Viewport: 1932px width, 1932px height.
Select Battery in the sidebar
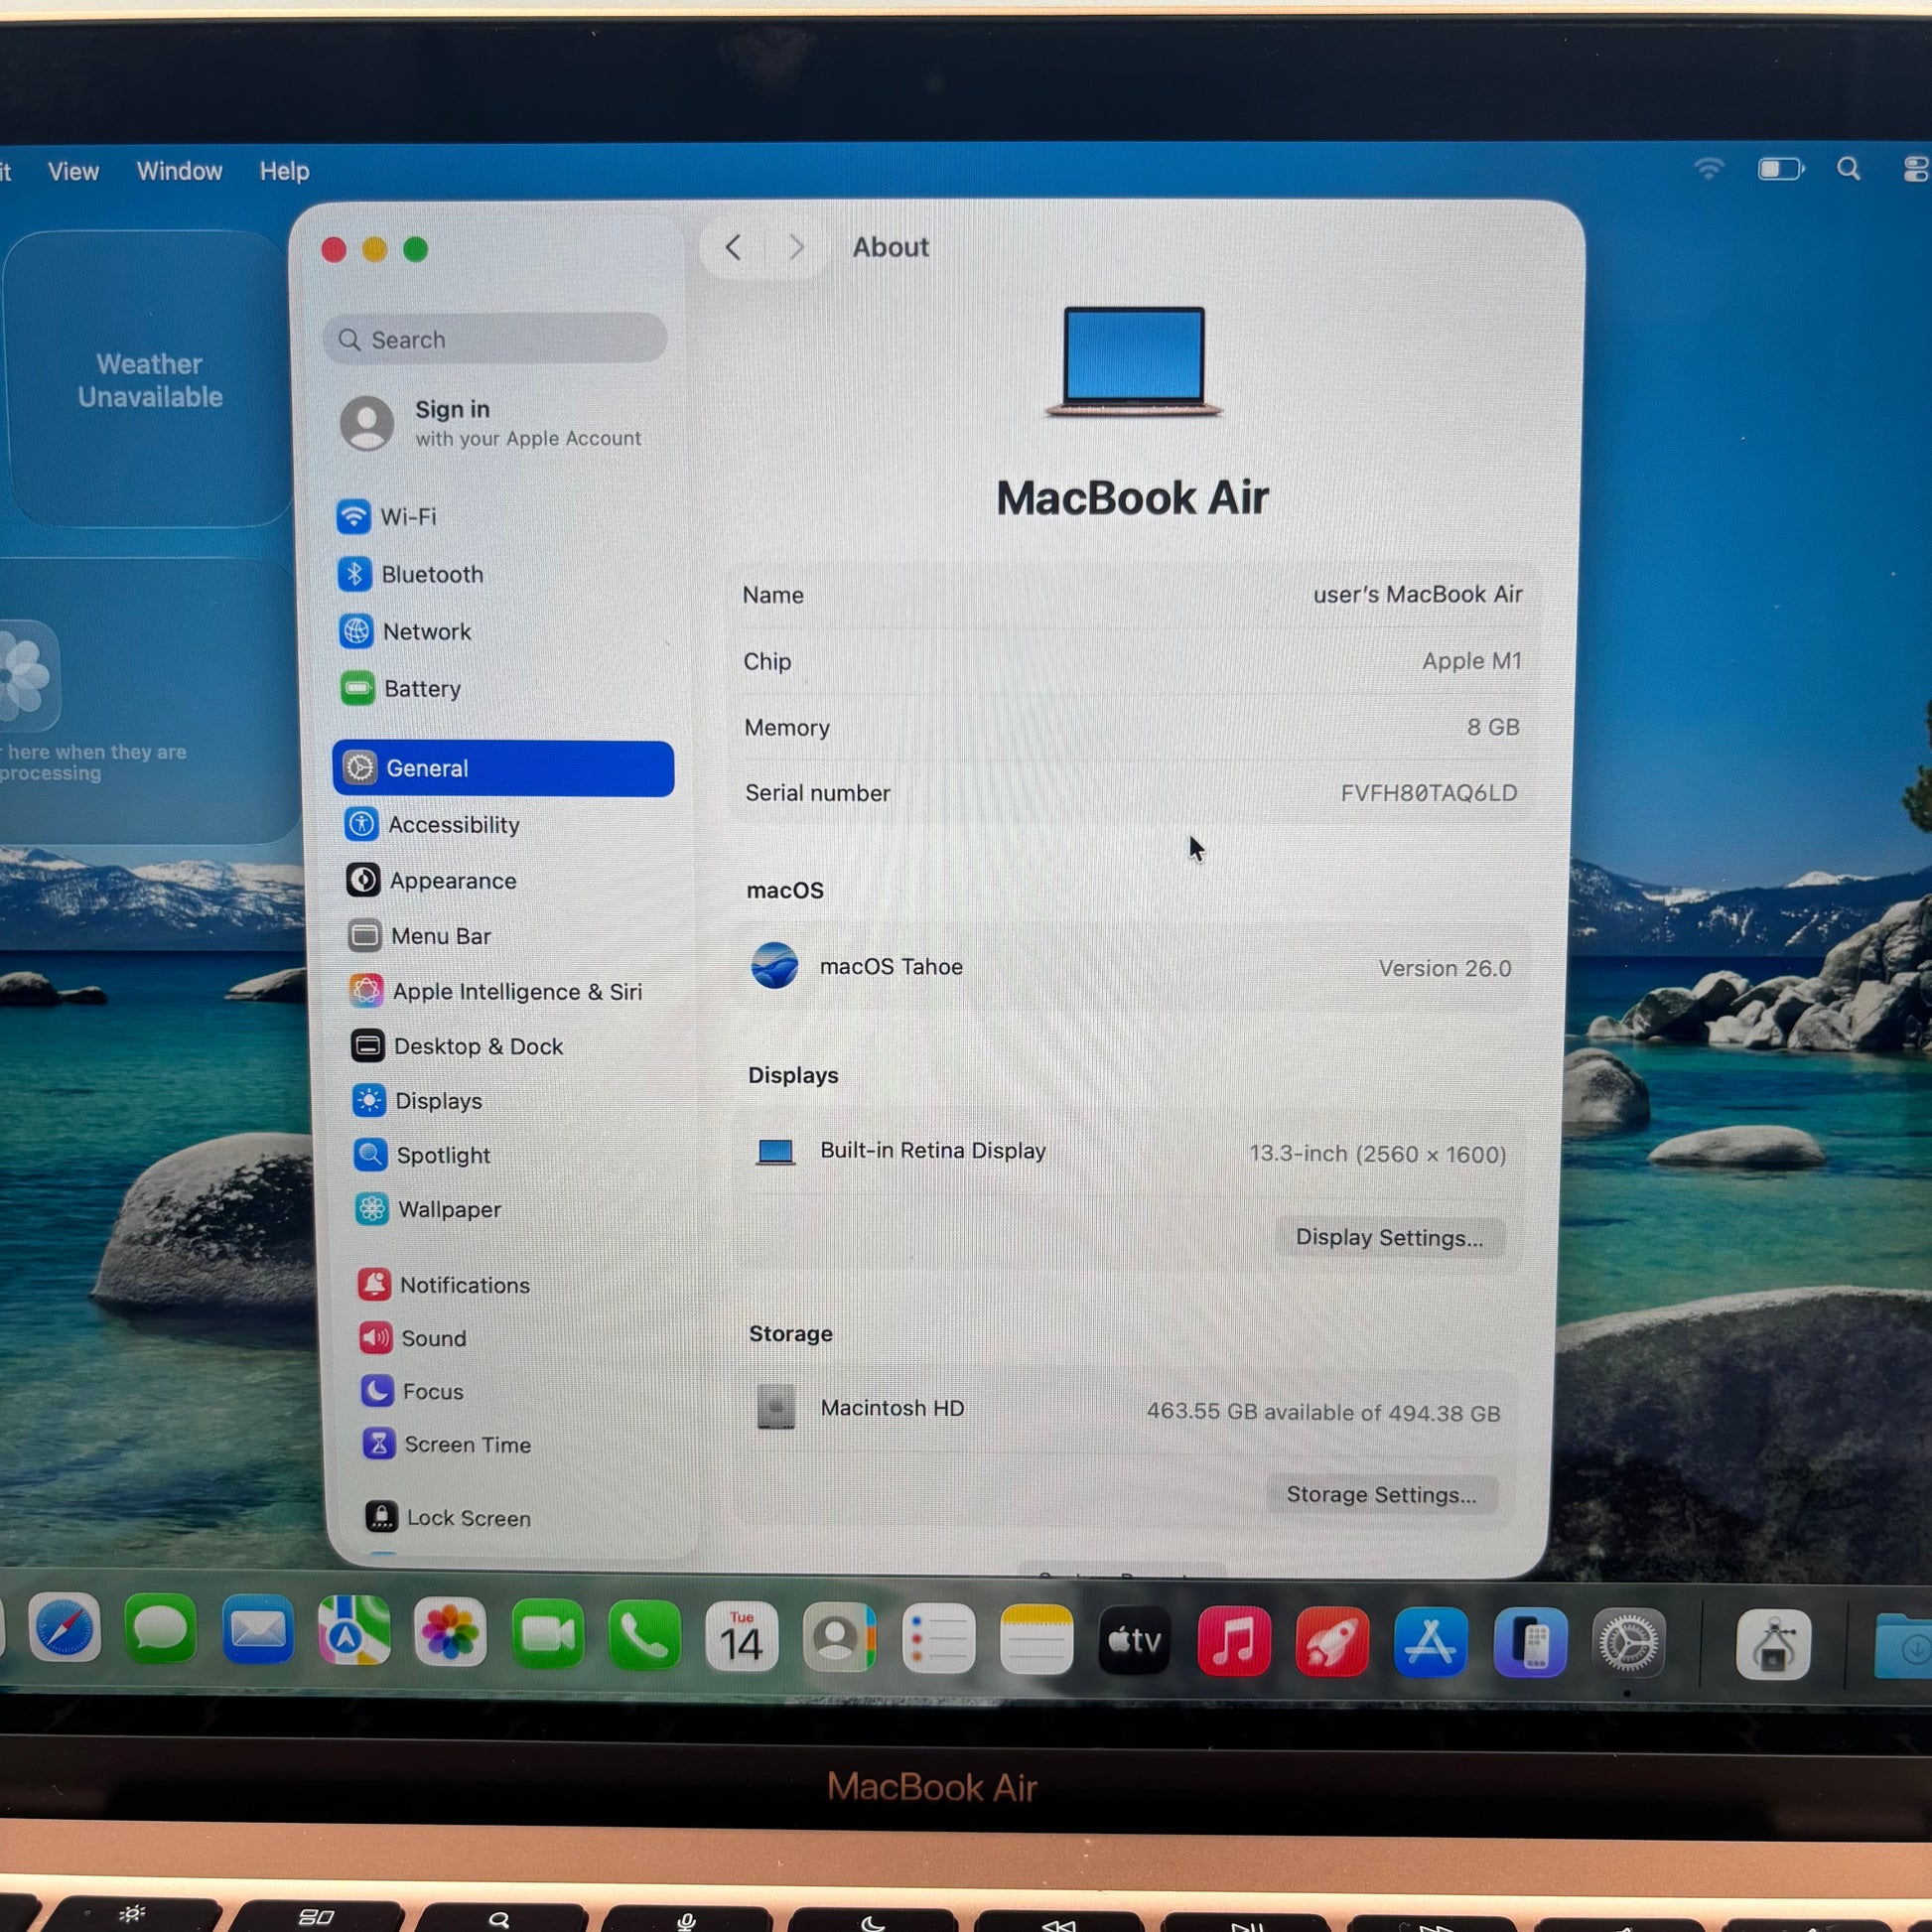pos(421,689)
